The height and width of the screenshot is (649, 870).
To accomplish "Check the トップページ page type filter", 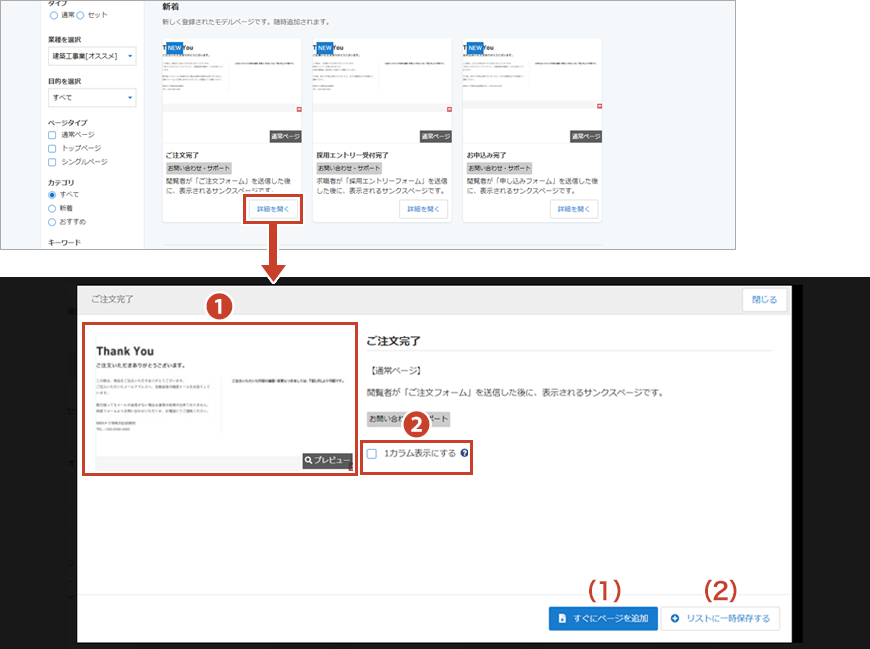I will click(53, 148).
